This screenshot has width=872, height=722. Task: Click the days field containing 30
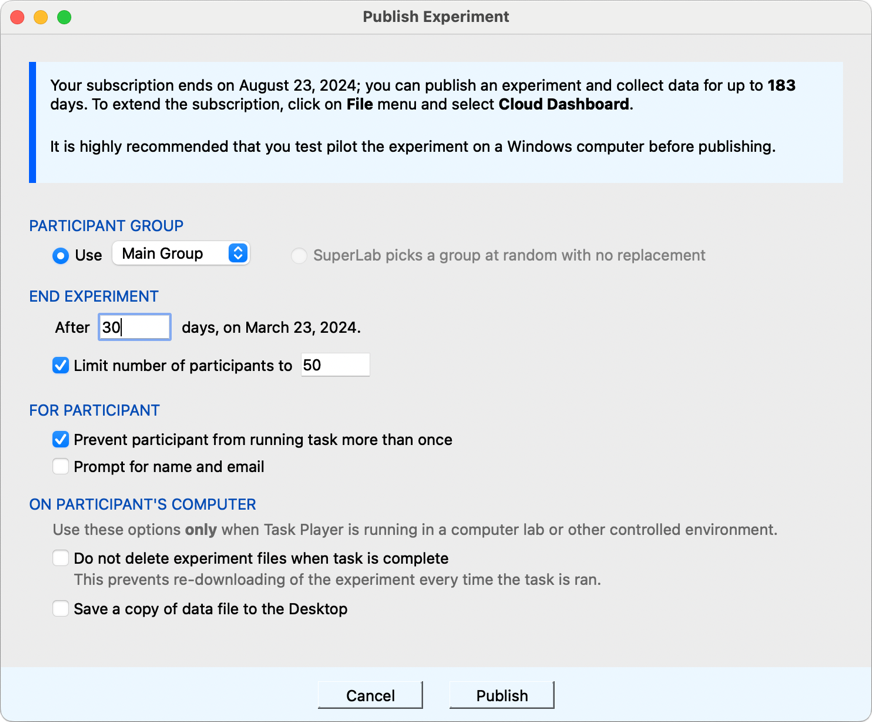pos(134,327)
